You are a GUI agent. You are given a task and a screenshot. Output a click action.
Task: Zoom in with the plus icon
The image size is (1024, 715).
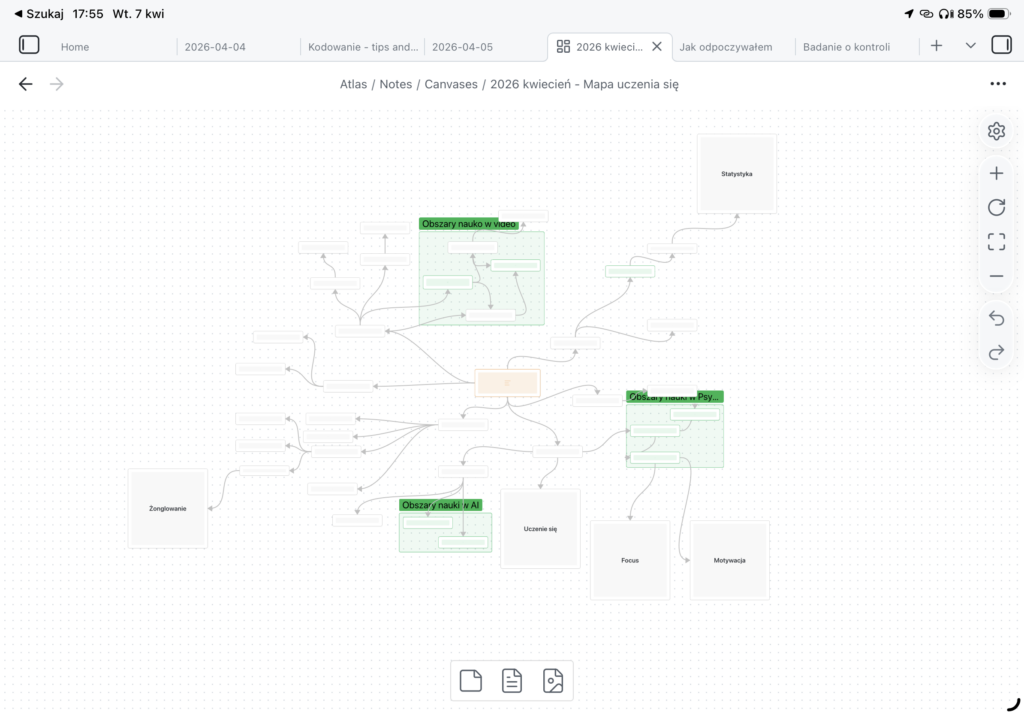click(996, 173)
